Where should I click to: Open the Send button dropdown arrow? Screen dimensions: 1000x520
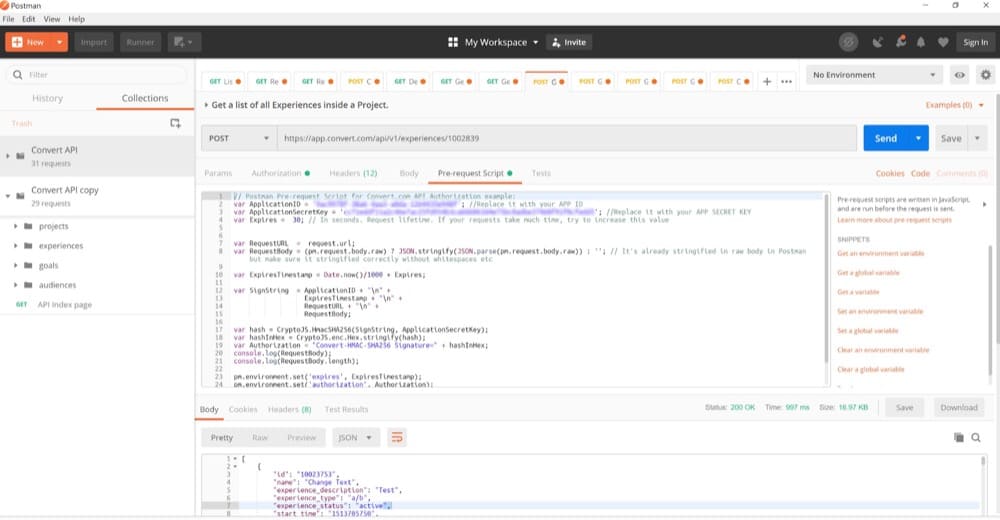coord(918,138)
